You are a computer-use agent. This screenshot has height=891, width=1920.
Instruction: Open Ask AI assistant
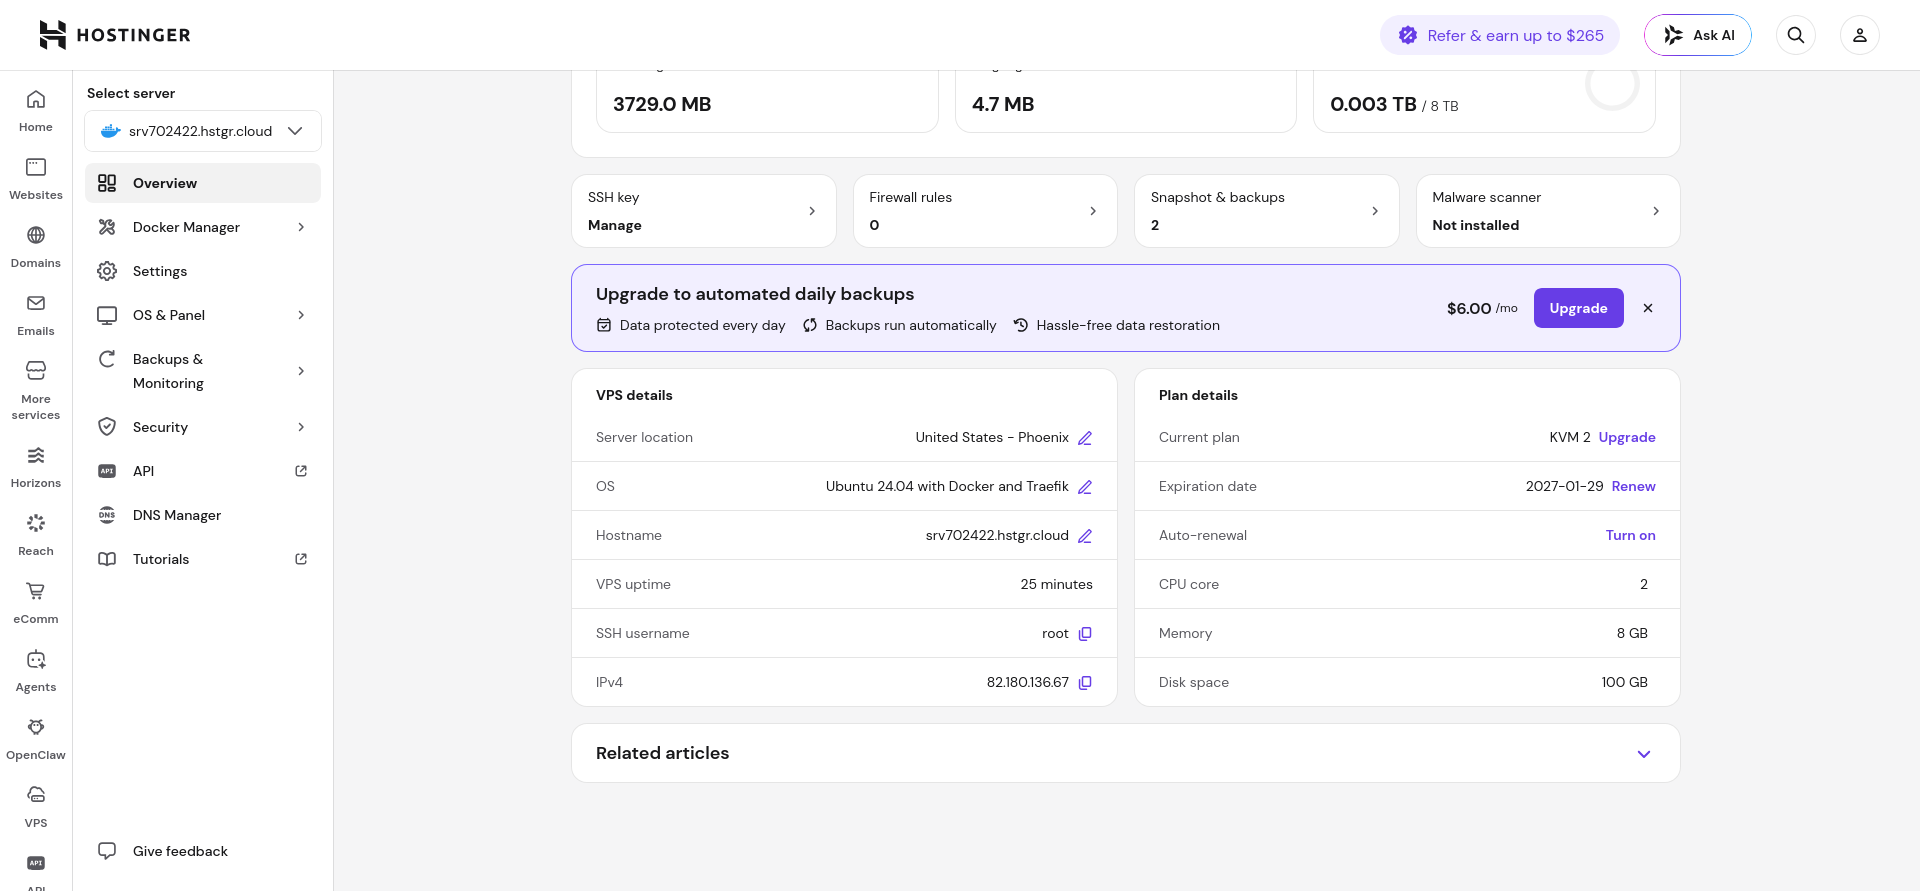tap(1698, 35)
